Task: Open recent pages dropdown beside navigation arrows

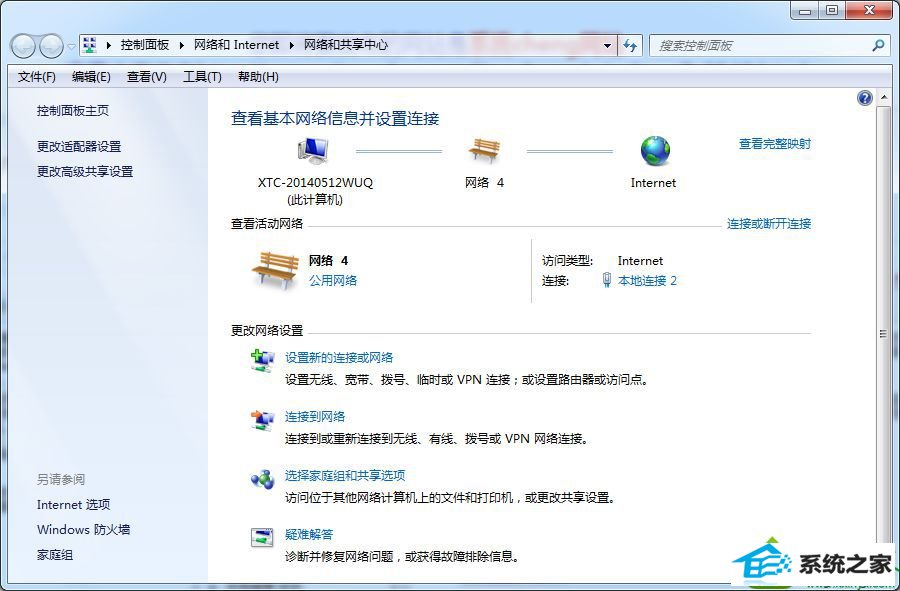Action: pyautogui.click(x=71, y=46)
